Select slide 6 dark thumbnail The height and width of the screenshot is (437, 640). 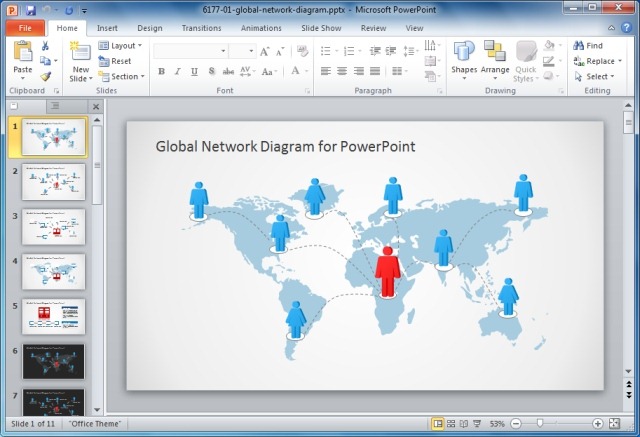pyautogui.click(x=53, y=362)
